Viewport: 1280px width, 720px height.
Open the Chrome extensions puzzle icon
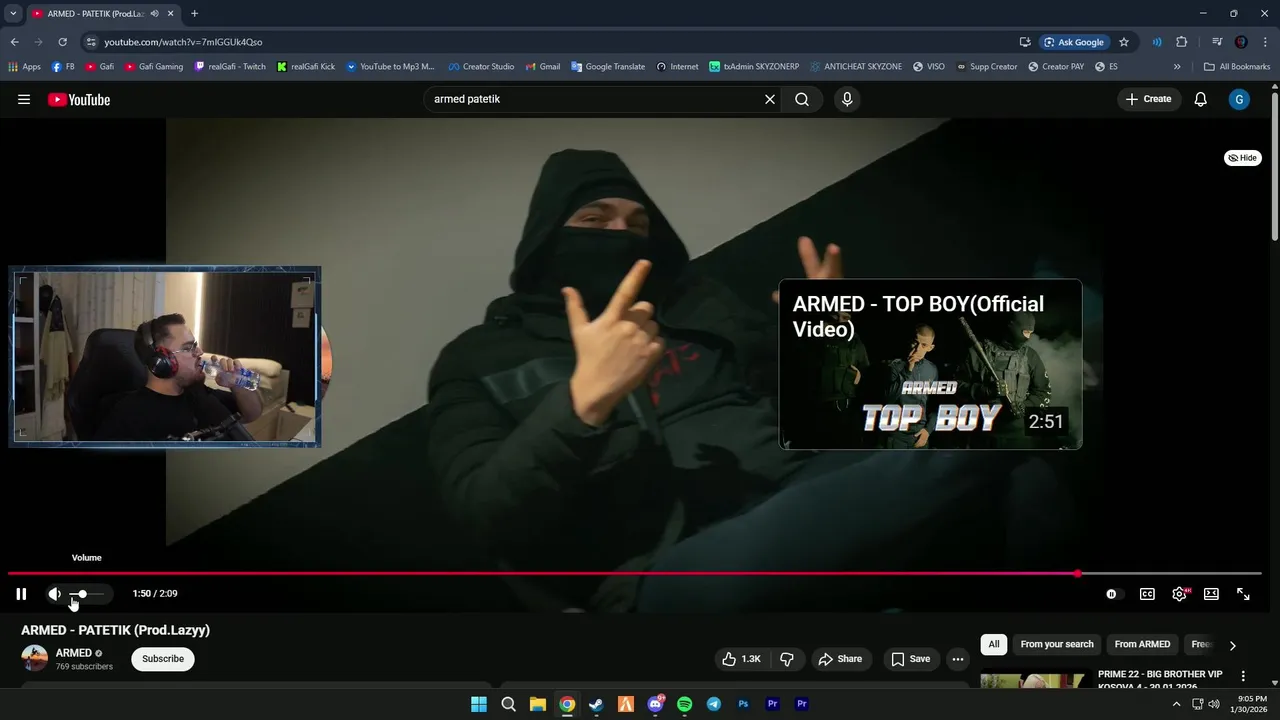(1182, 42)
